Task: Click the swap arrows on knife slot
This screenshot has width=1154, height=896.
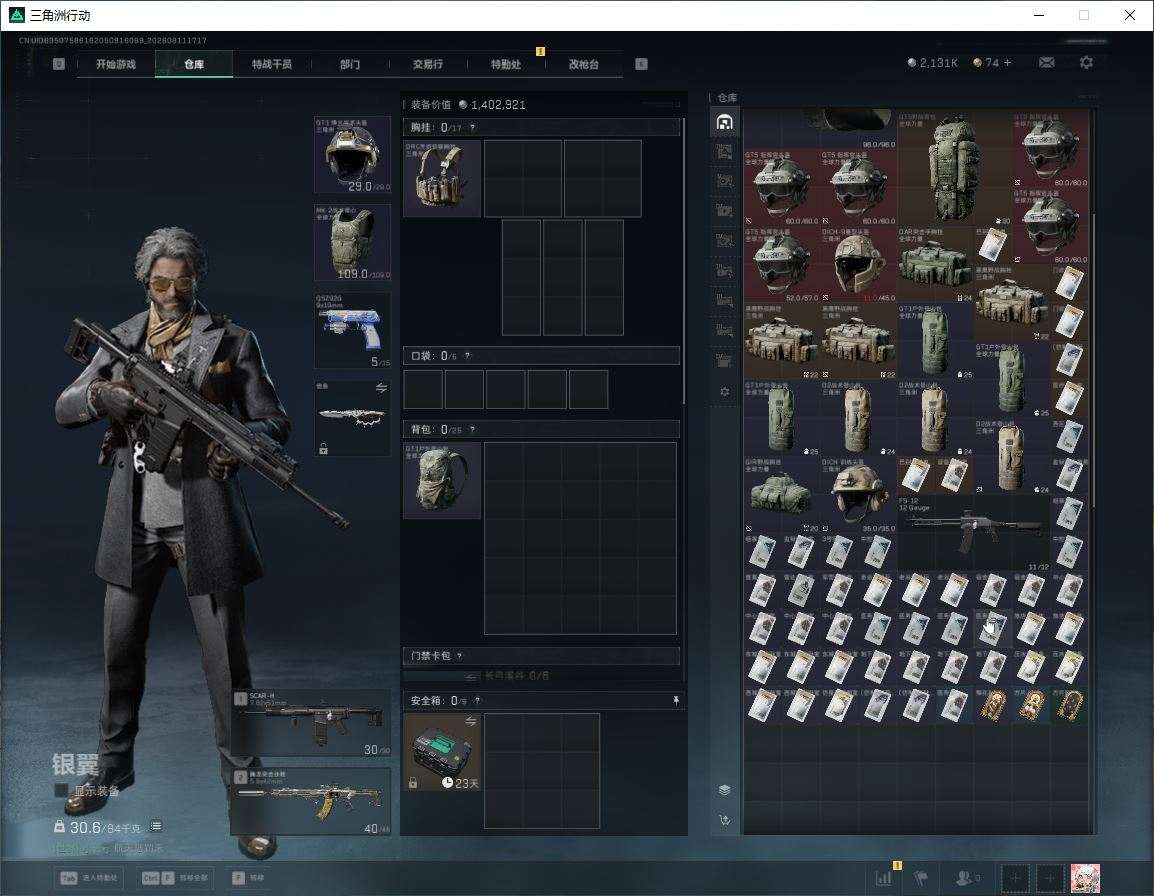Action: click(x=381, y=388)
